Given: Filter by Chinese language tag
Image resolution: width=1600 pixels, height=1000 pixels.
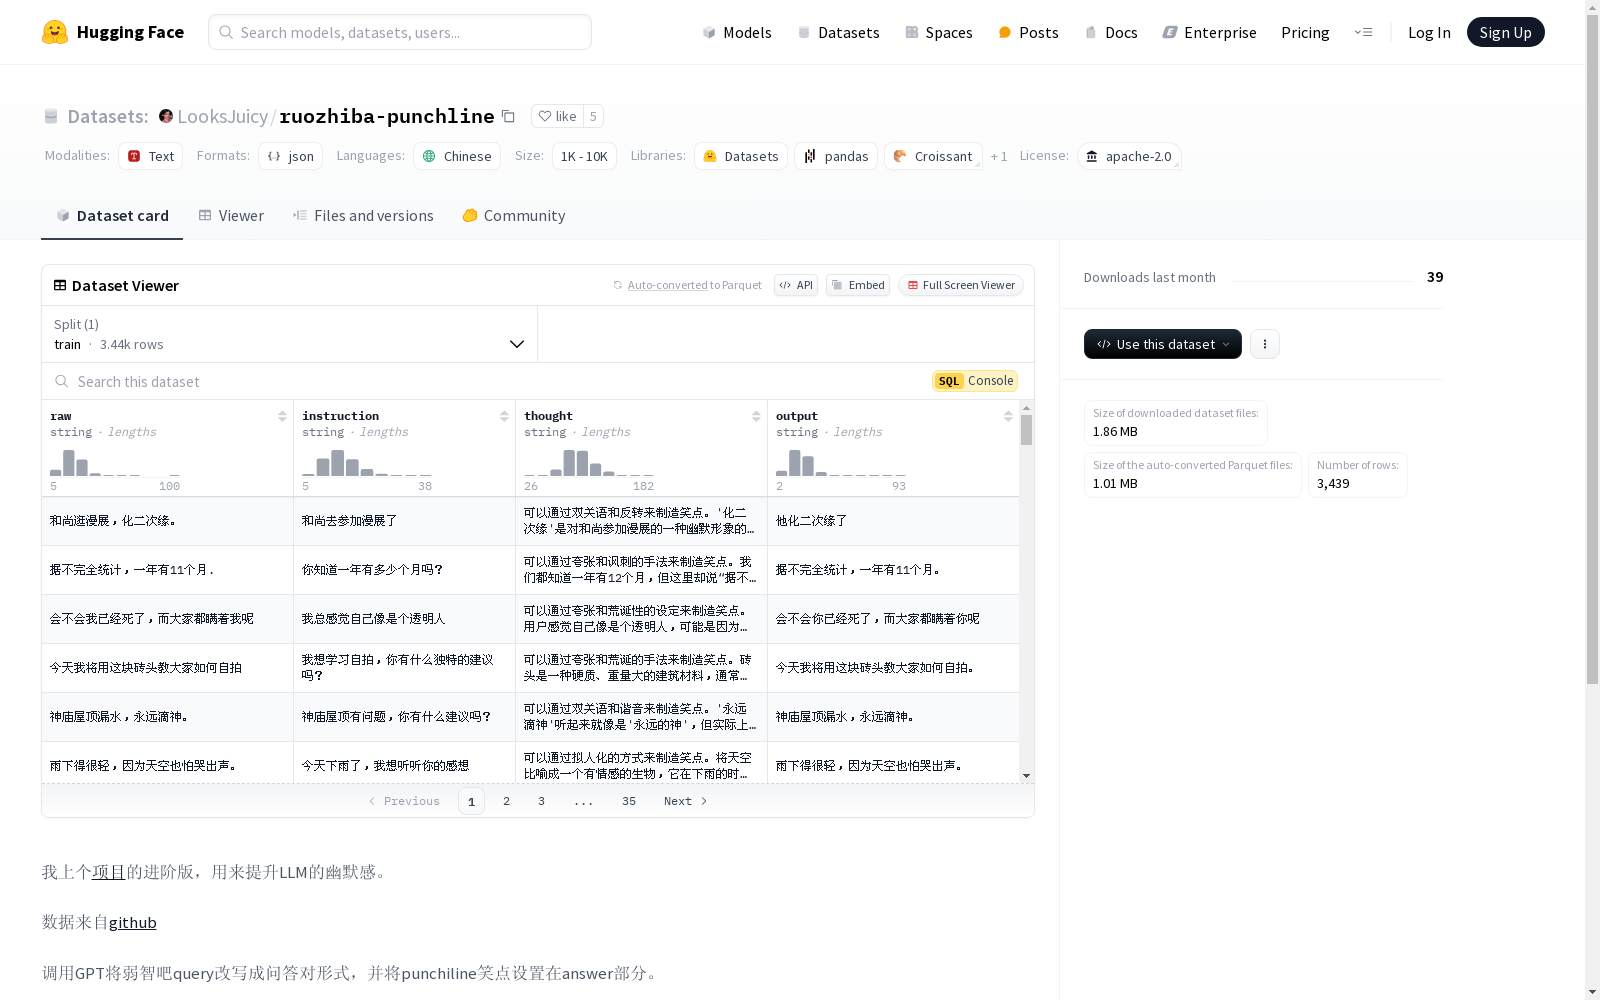Looking at the screenshot, I should 457,156.
